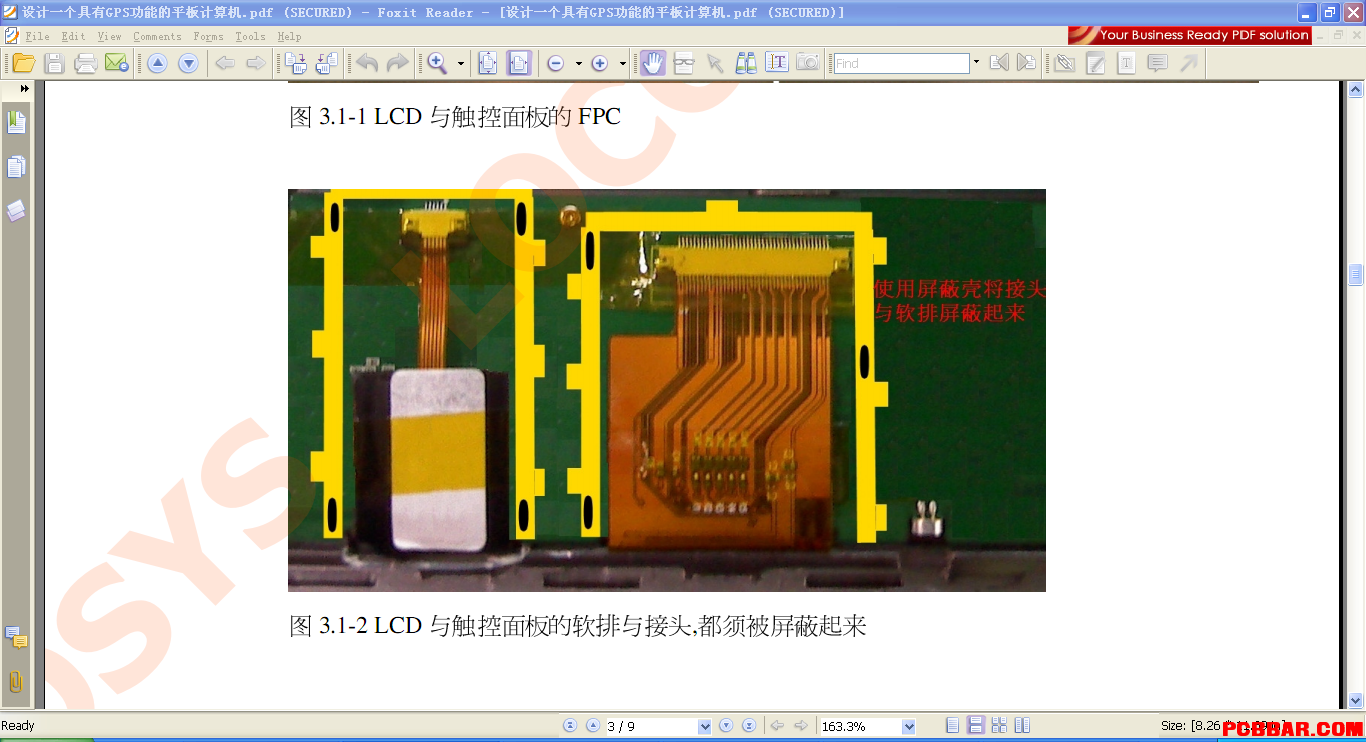Open the Edit menu
Image resolution: width=1366 pixels, height=742 pixels.
click(73, 36)
